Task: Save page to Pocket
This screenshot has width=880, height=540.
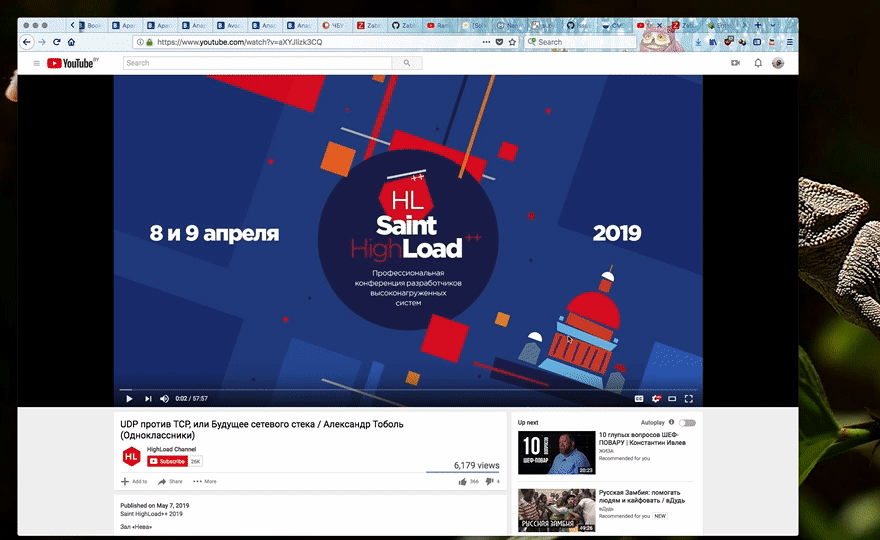Action: coord(499,42)
